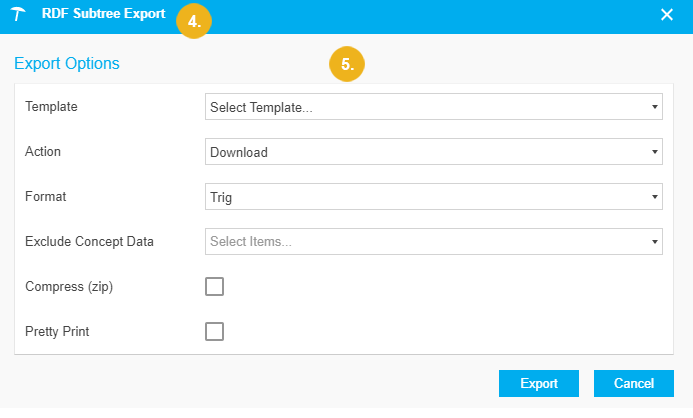Open the Select Template dropdown field
The width and height of the screenshot is (693, 418).
pos(425,107)
